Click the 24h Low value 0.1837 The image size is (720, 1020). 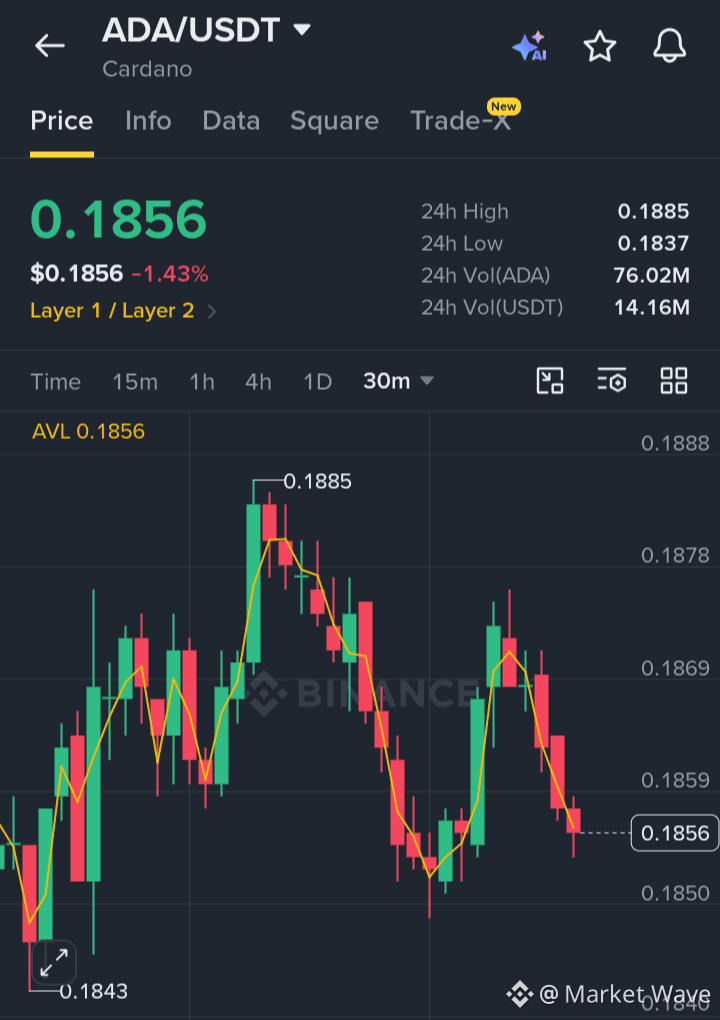(653, 243)
